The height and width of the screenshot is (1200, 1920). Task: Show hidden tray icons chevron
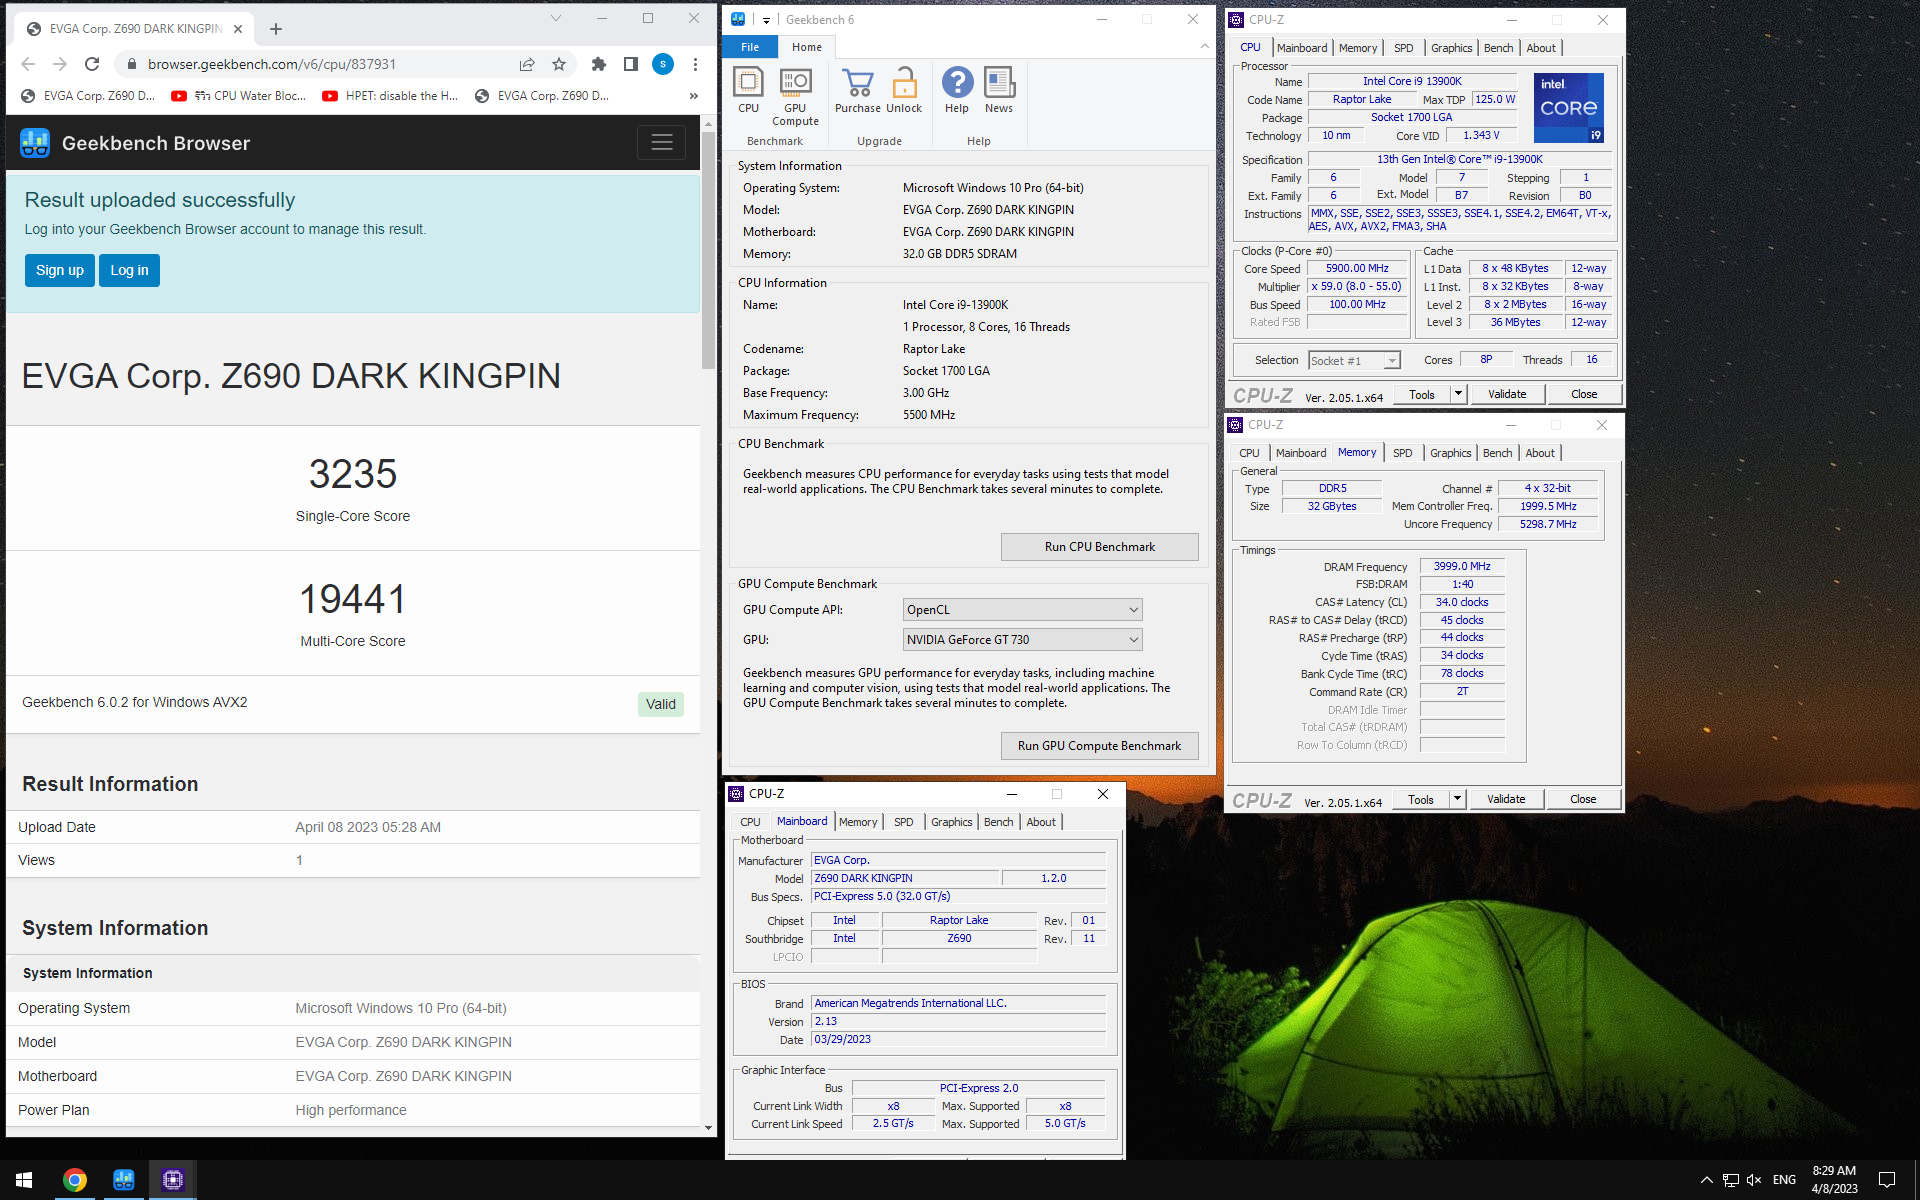tap(1707, 1180)
